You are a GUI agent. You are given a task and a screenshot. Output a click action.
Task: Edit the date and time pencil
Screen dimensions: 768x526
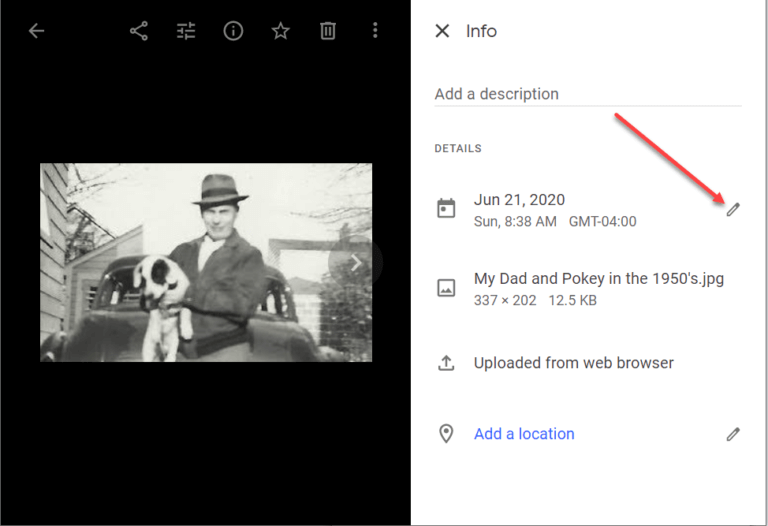733,210
